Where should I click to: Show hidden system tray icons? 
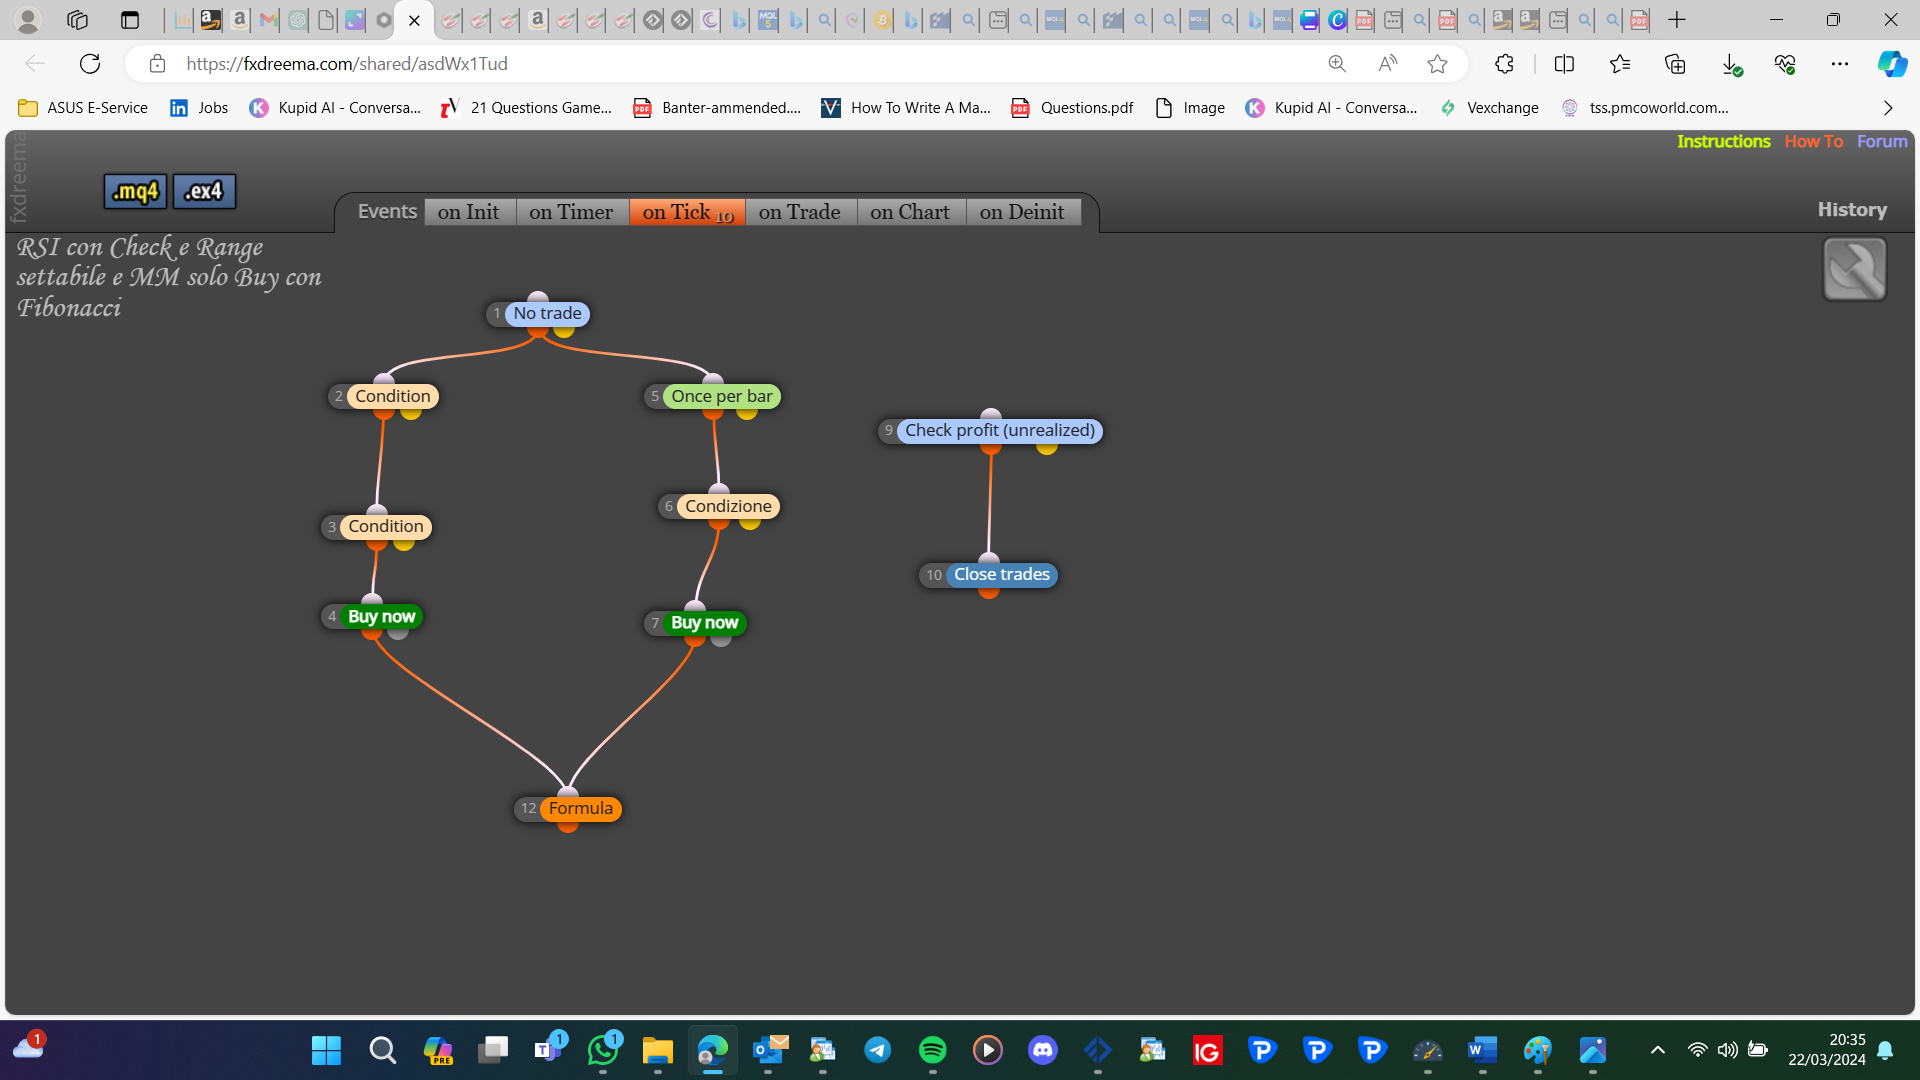coord(1657,1050)
